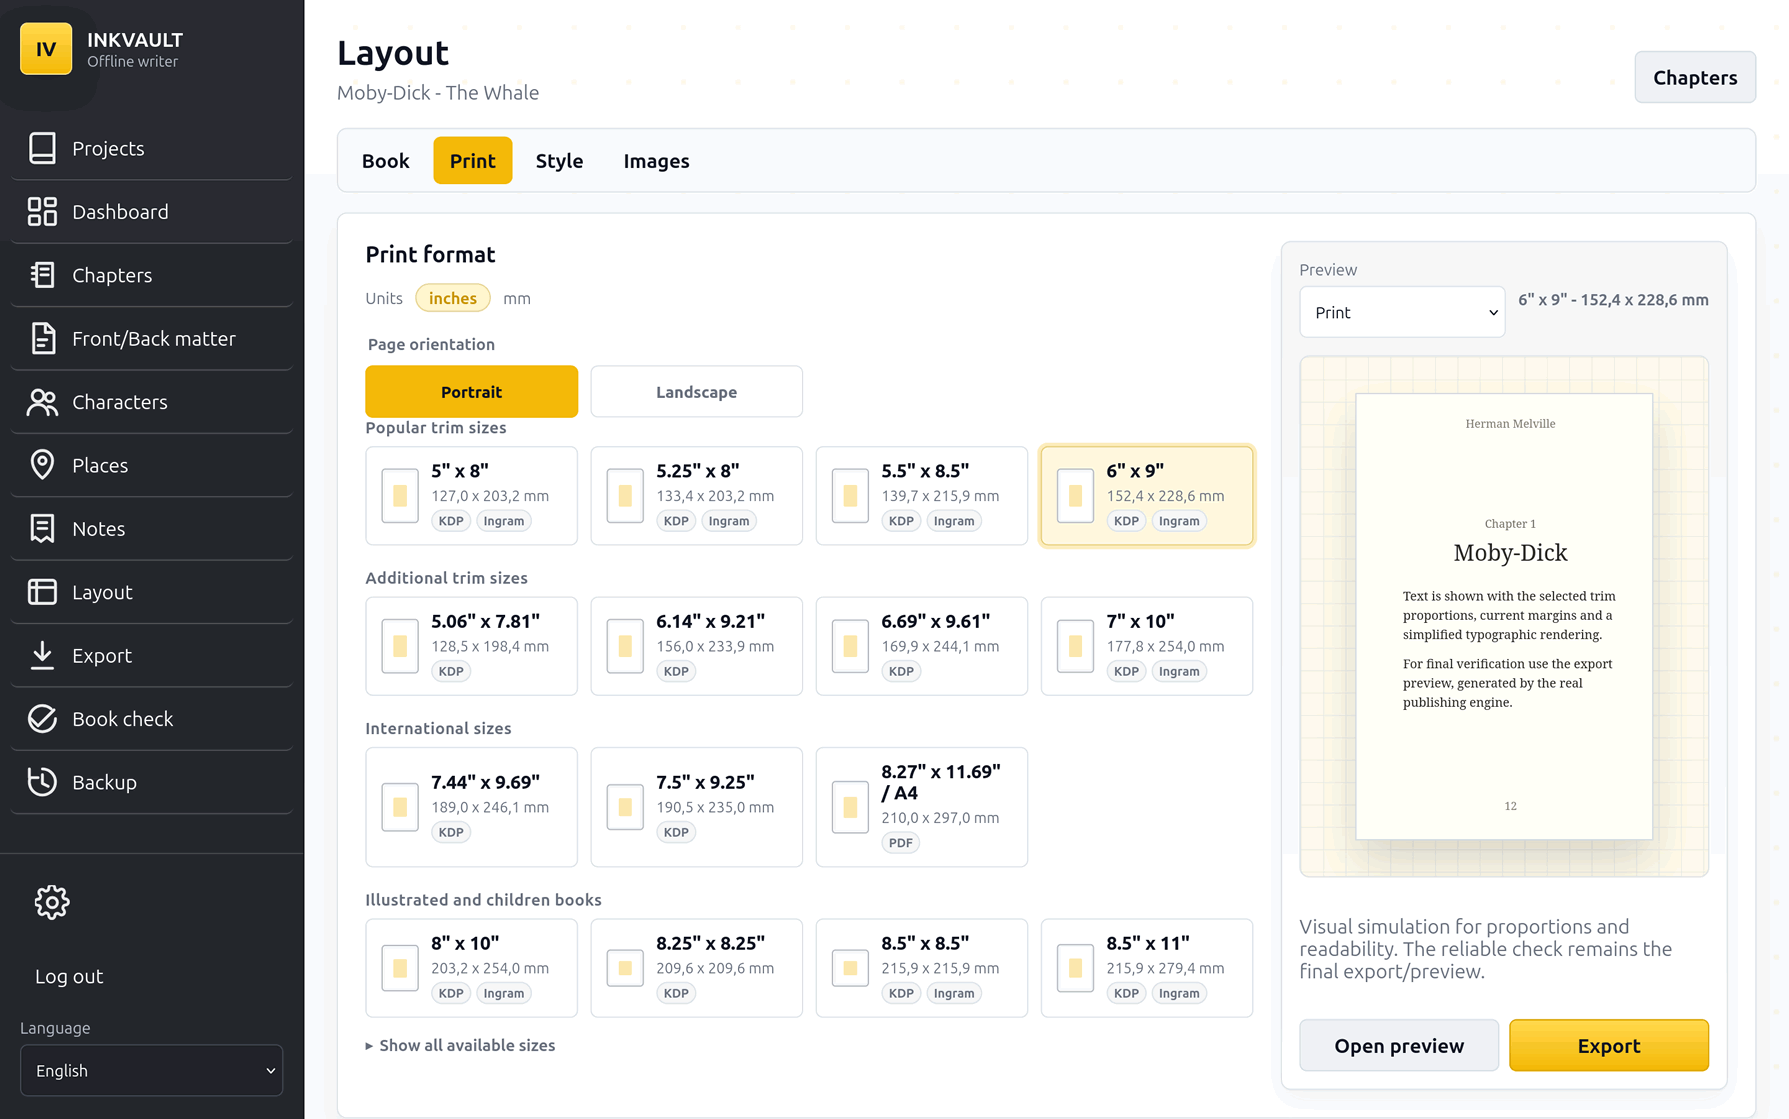Viewport: 1789px width, 1119px height.
Task: Click page icon on 7" x 10" card
Action: (x=1075, y=646)
